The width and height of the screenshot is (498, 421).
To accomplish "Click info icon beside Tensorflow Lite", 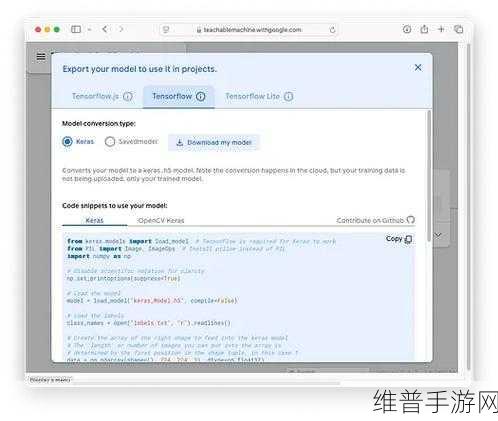I will pos(289,97).
